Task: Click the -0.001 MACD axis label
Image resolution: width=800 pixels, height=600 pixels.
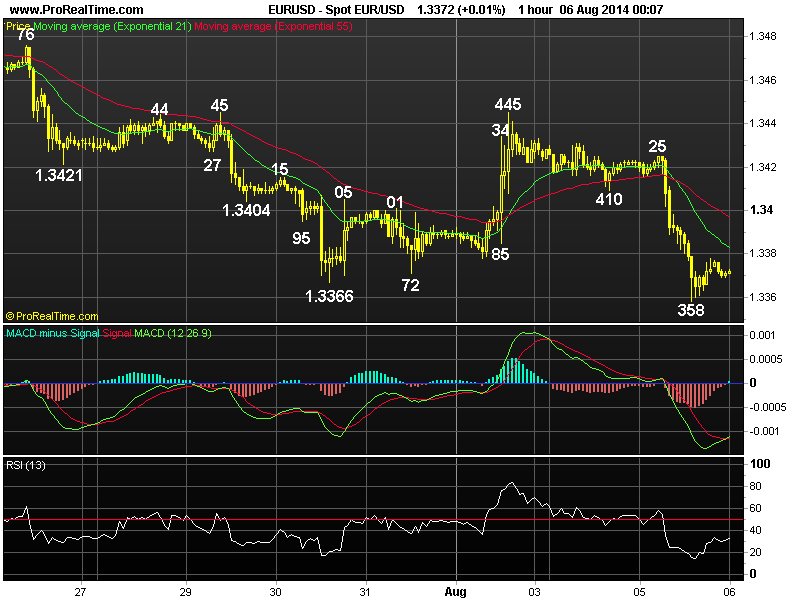Action: click(764, 432)
